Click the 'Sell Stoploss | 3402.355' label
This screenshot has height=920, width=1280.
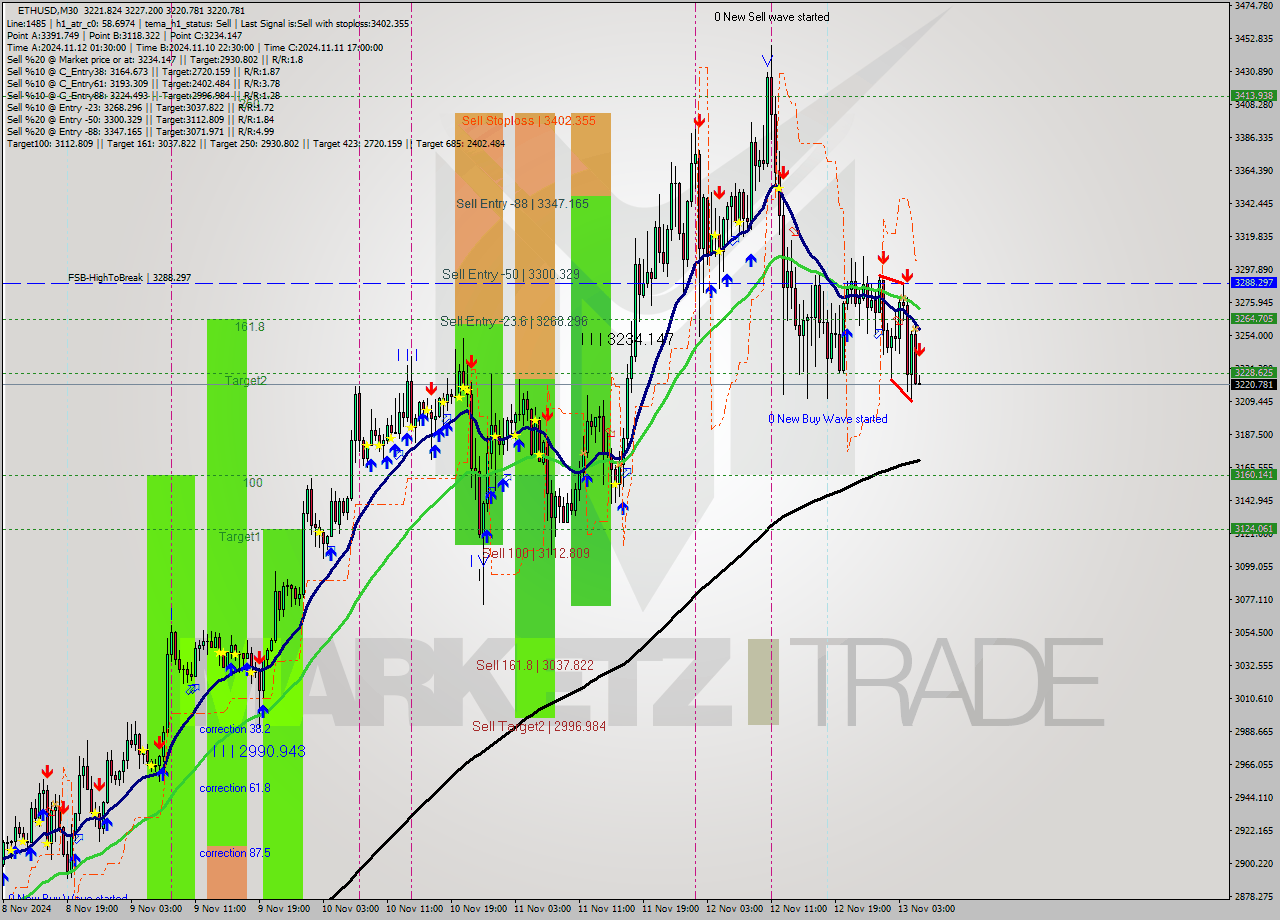pyautogui.click(x=528, y=121)
